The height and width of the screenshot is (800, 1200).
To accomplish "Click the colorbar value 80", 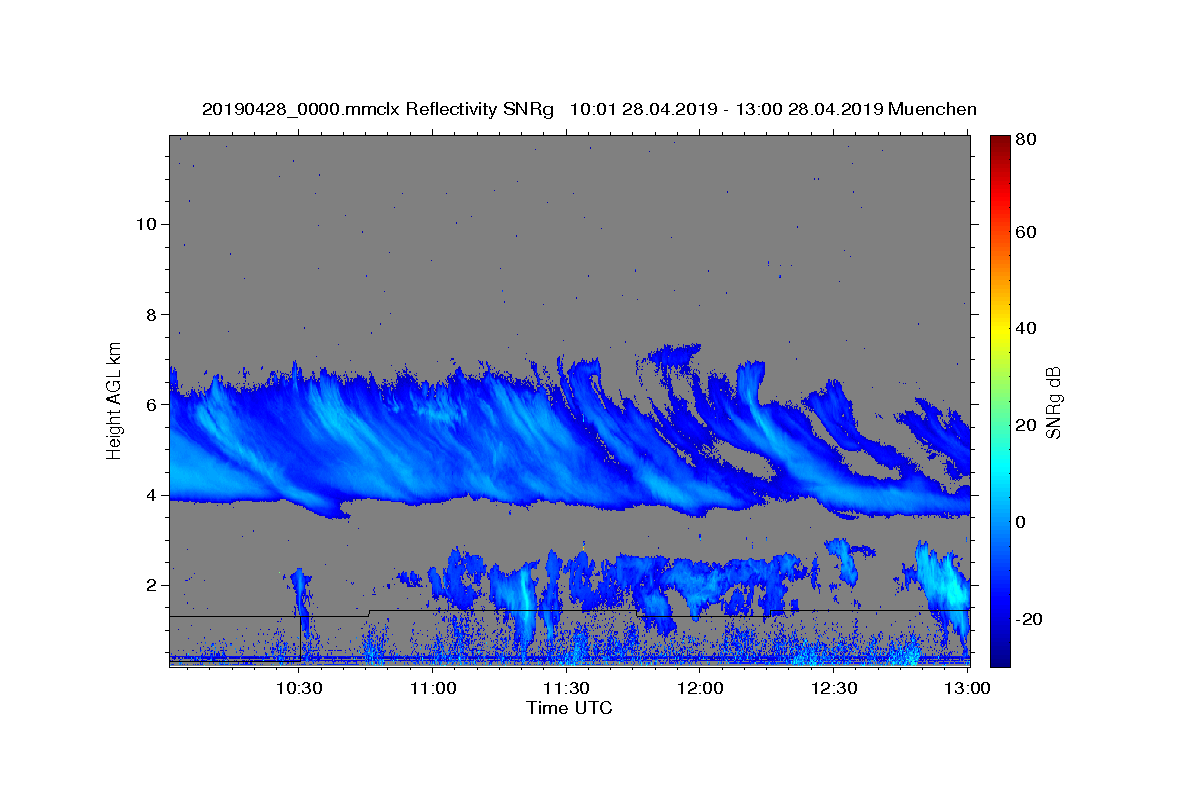I will click(x=1025, y=140).
